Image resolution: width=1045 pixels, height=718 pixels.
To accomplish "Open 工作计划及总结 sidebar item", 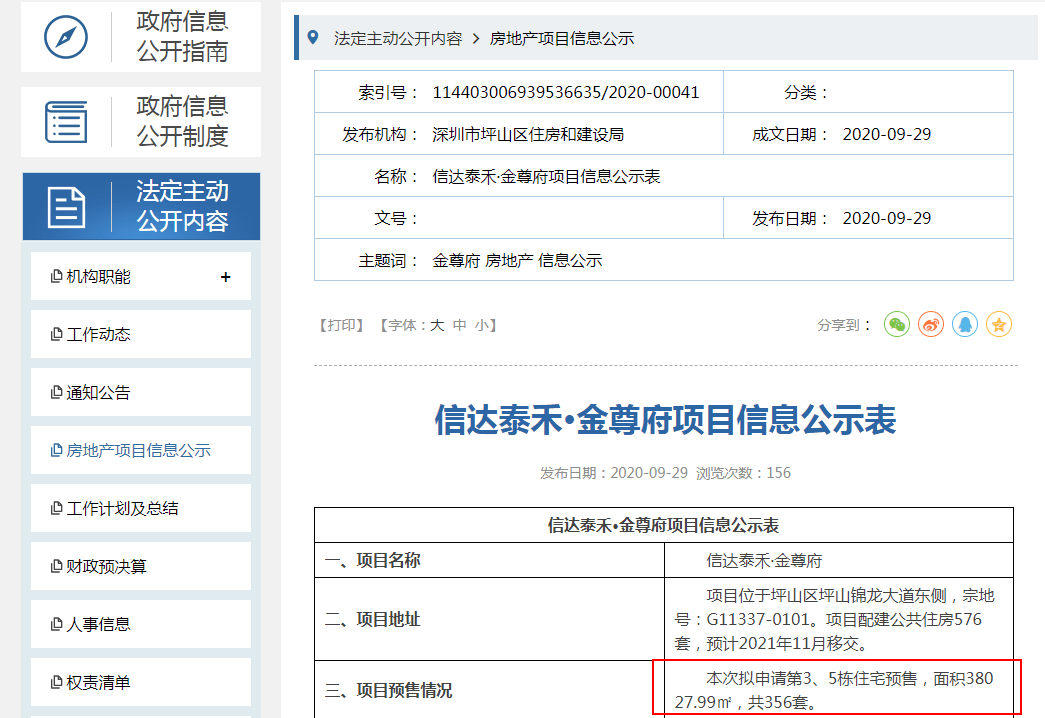I will [141, 508].
